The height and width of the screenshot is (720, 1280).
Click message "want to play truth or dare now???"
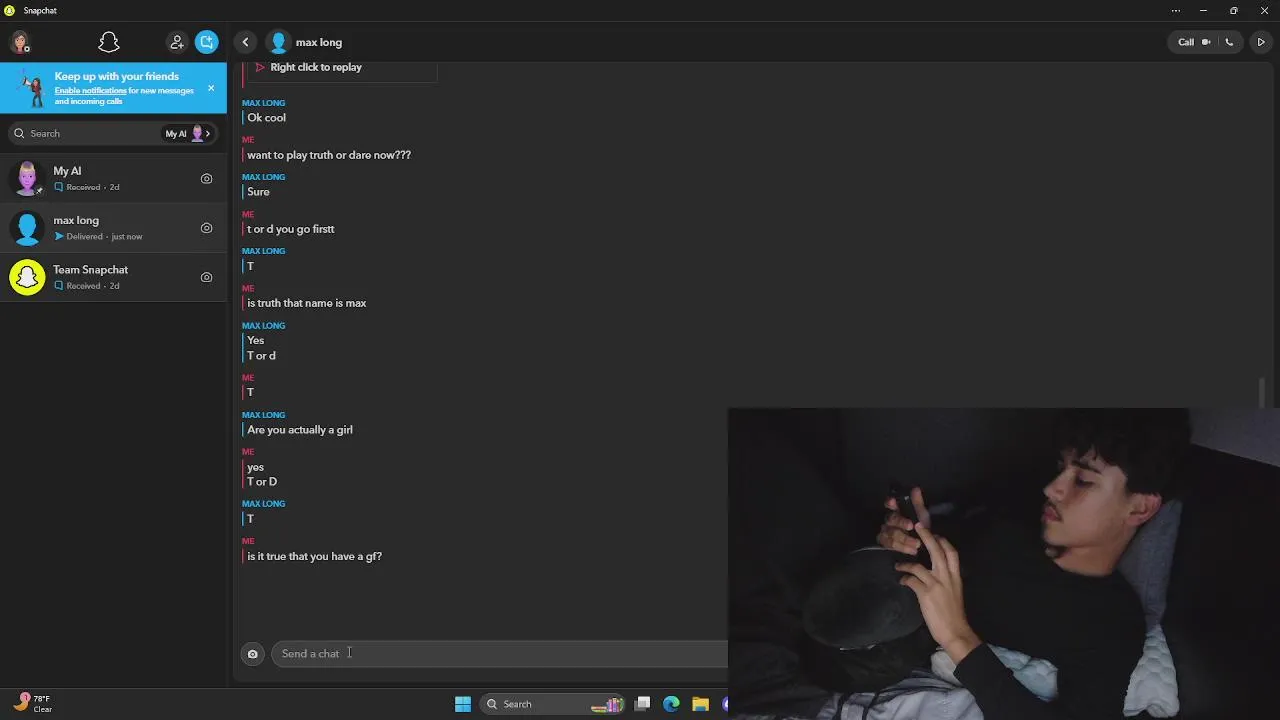(x=329, y=155)
